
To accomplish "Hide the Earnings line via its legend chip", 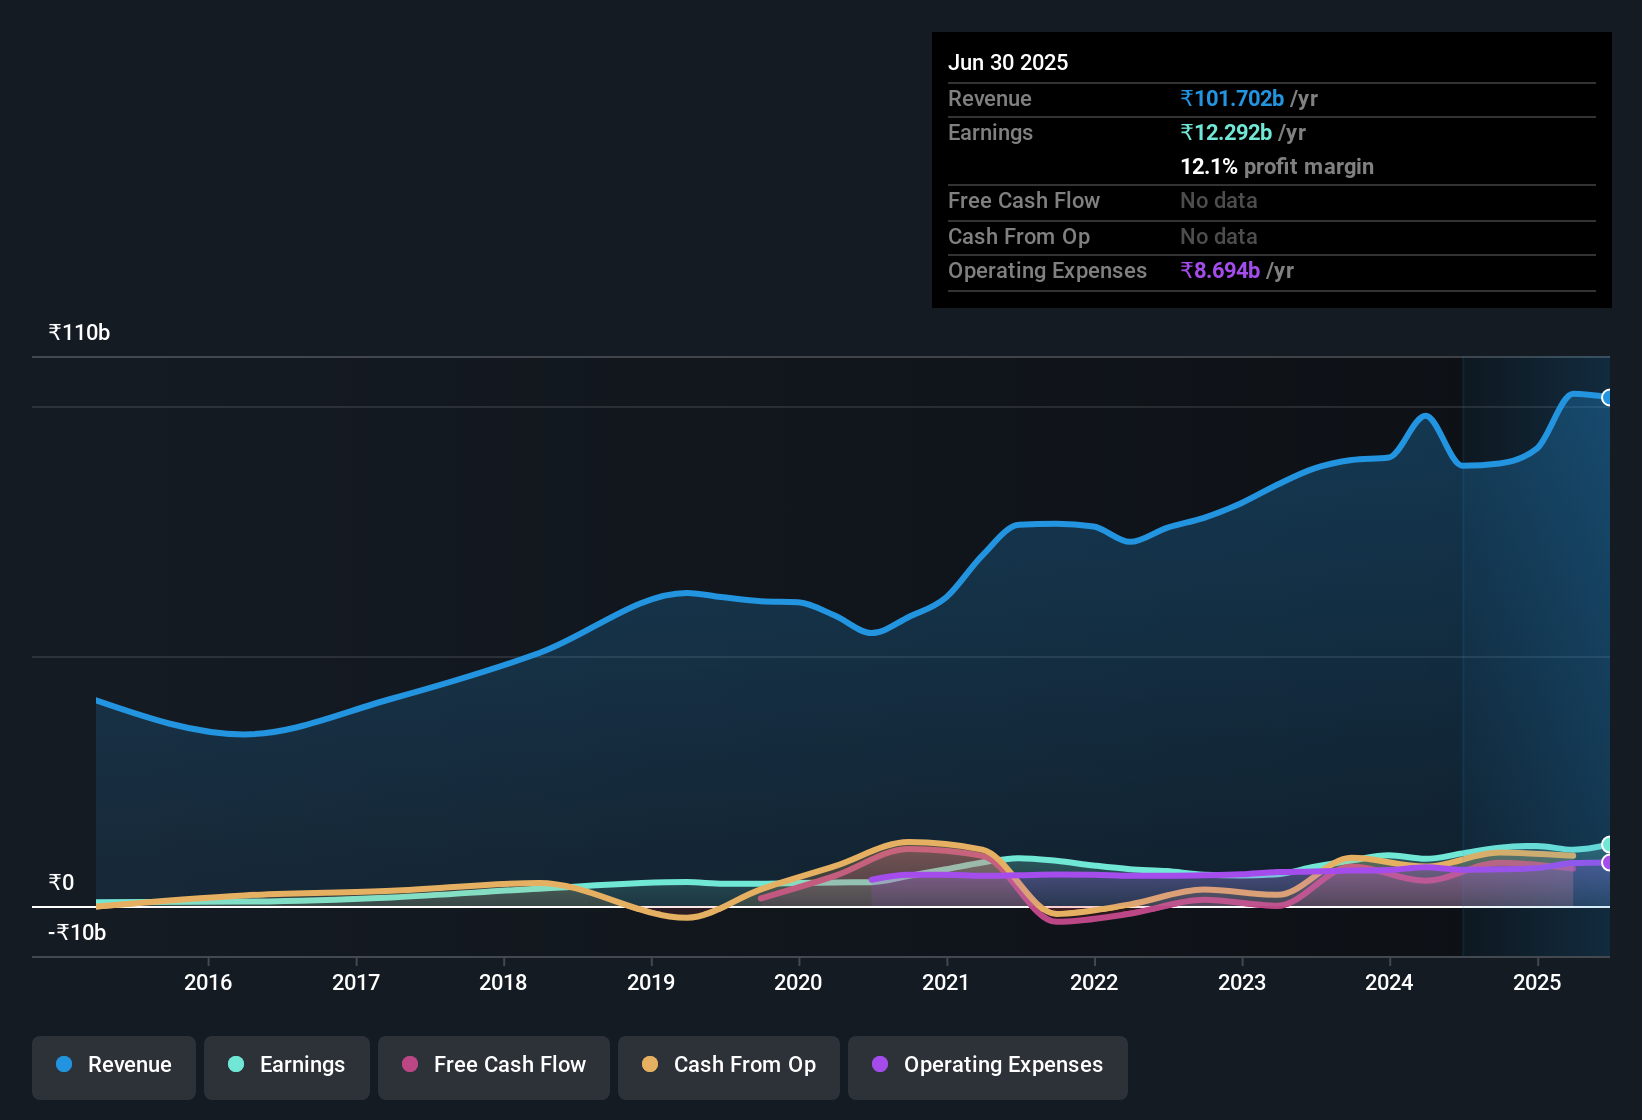I will pos(287,1065).
